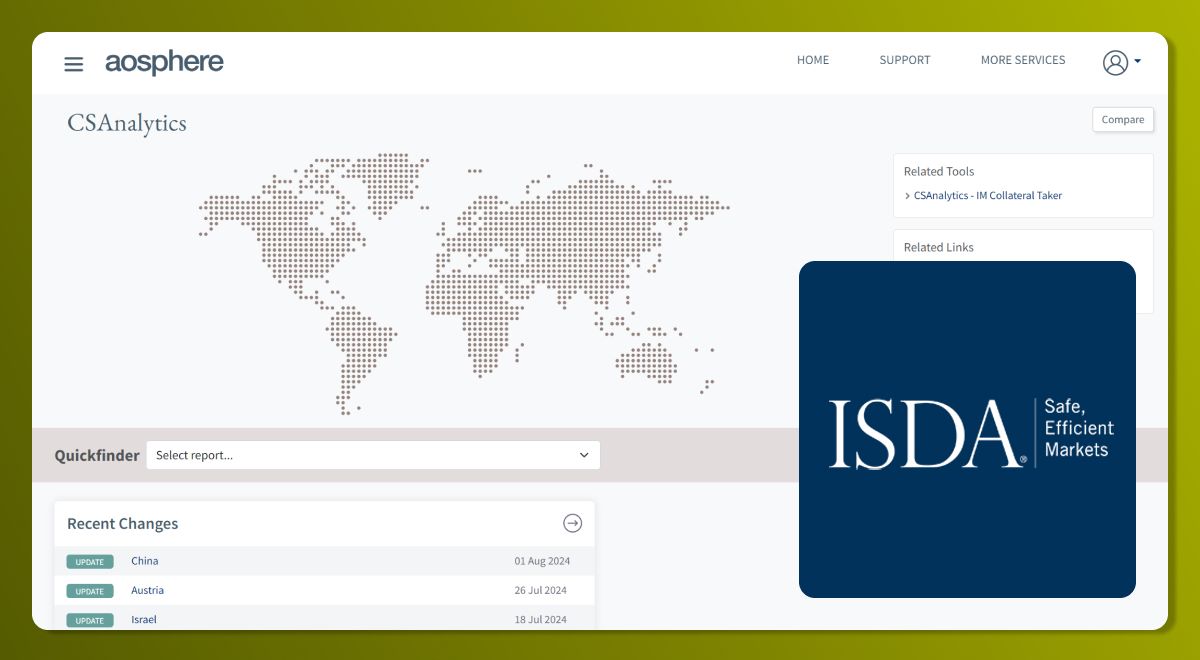This screenshot has width=1200, height=660.
Task: Go to the HOME menu item
Action: pyautogui.click(x=812, y=60)
